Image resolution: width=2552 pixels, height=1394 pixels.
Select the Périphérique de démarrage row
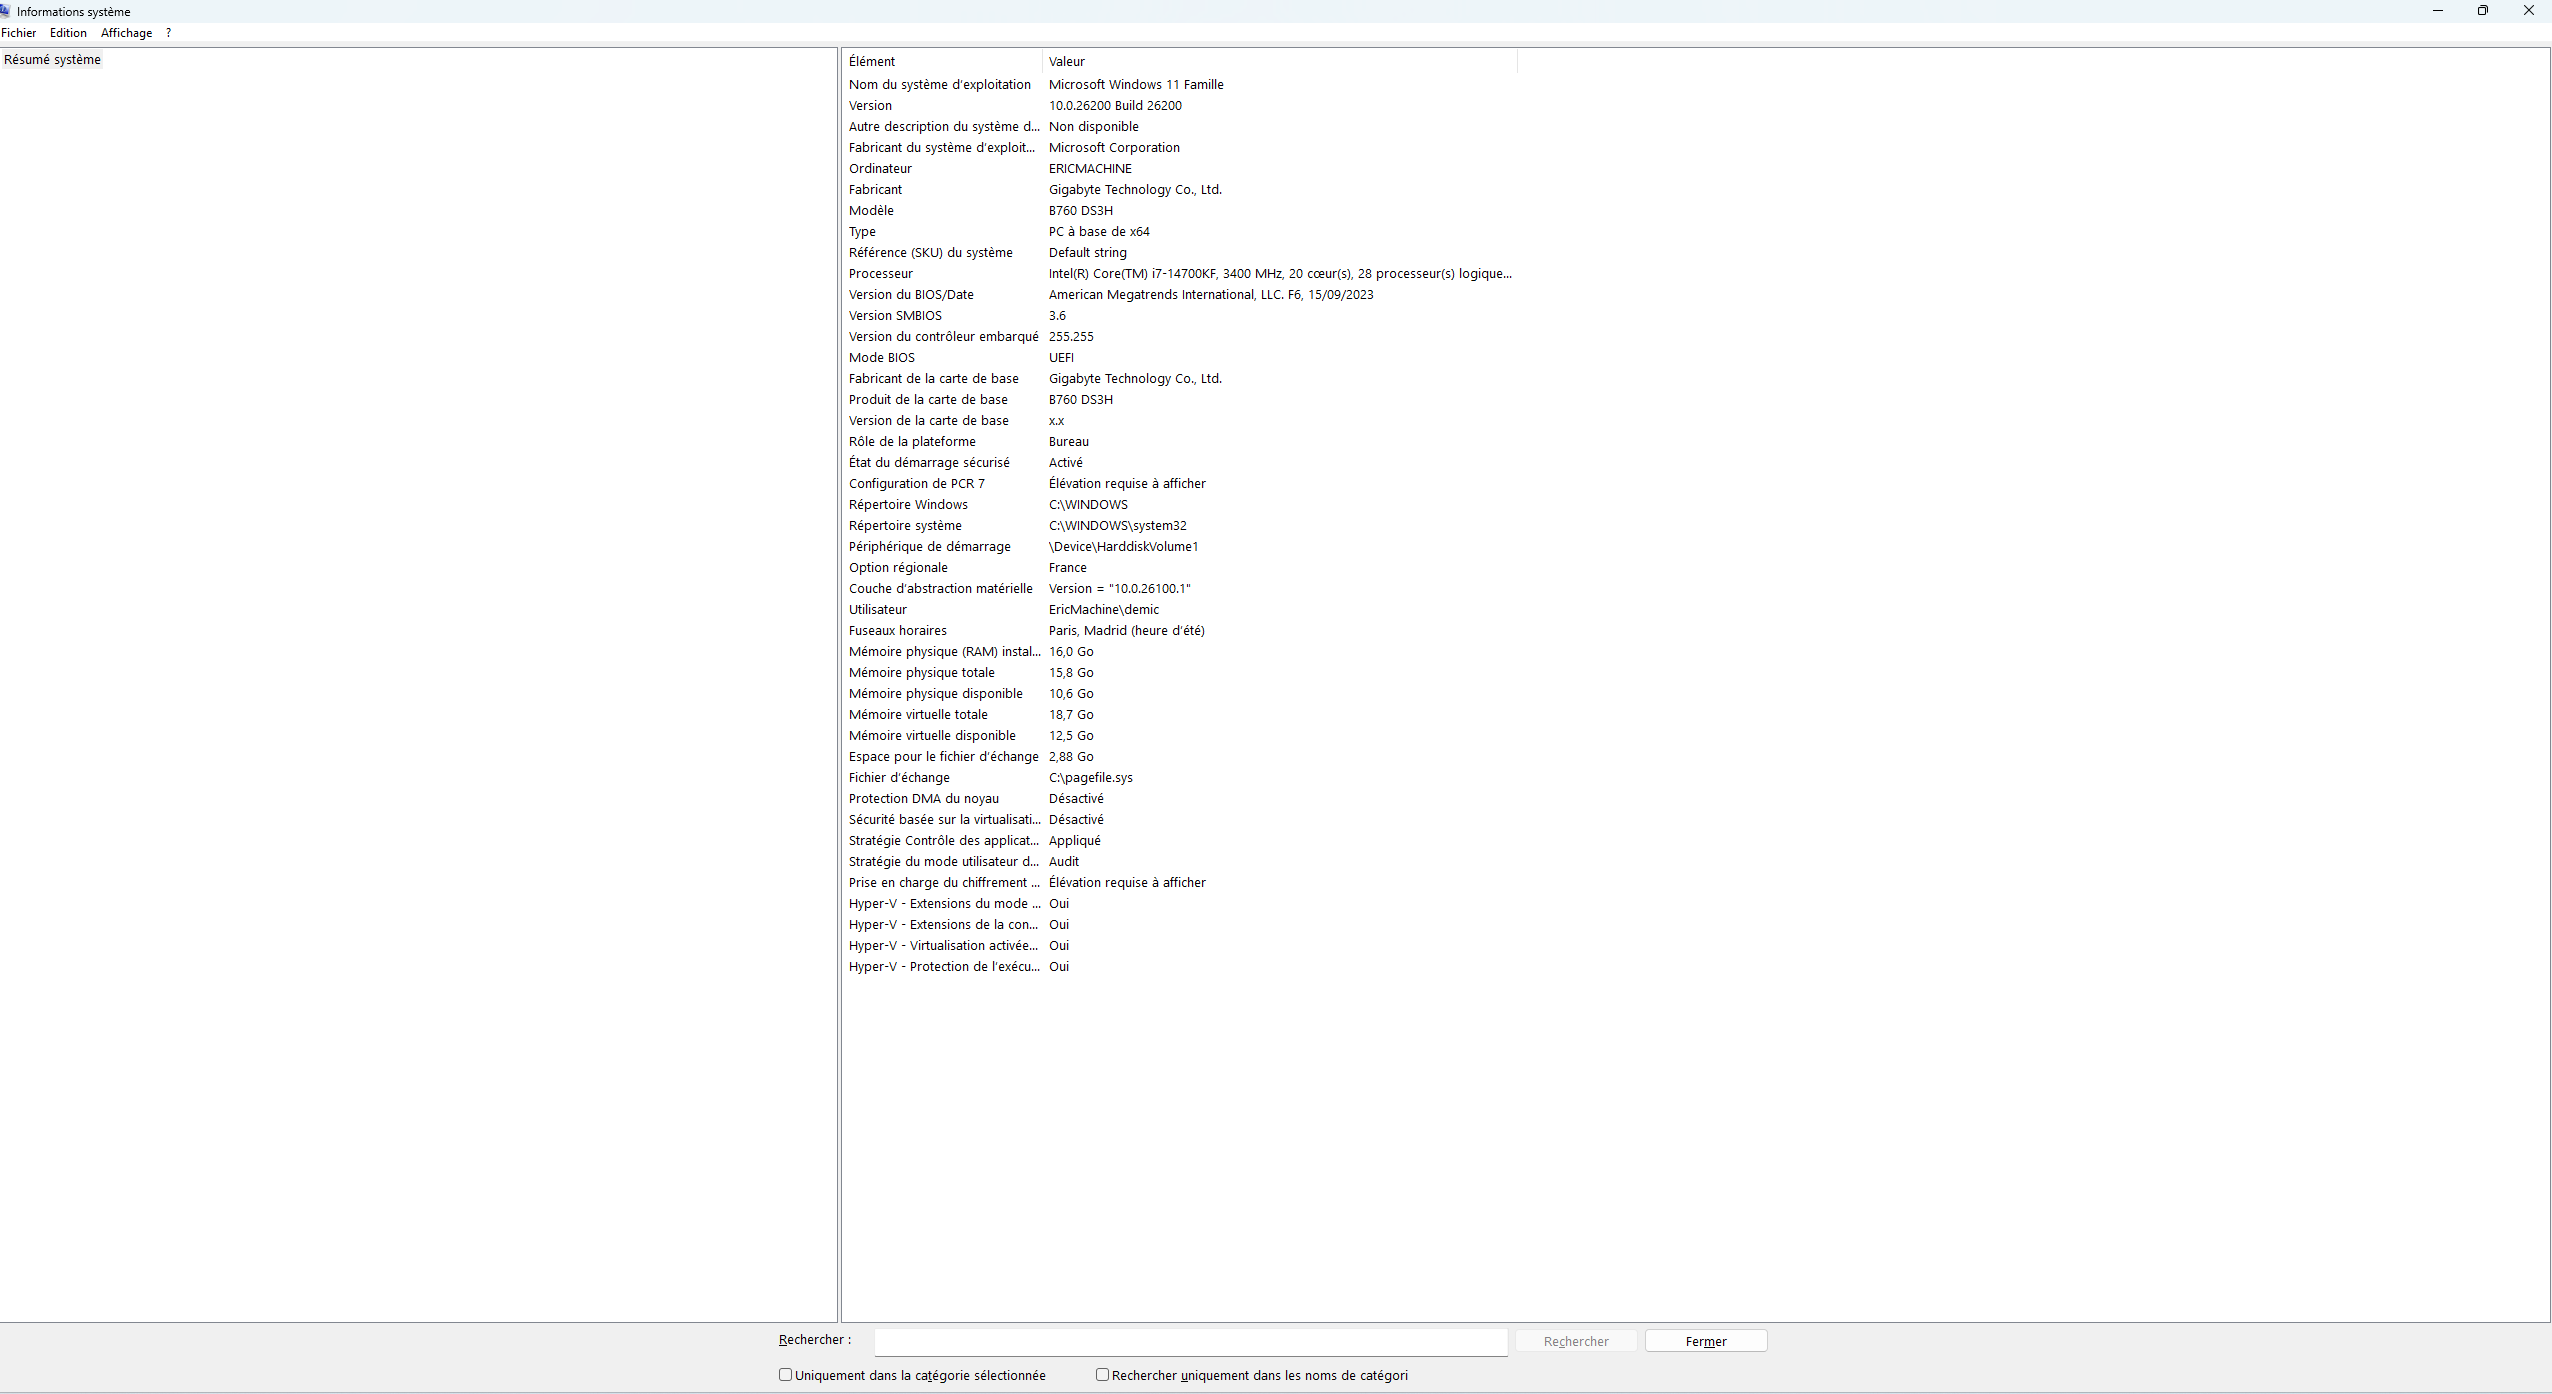[x=1180, y=547]
